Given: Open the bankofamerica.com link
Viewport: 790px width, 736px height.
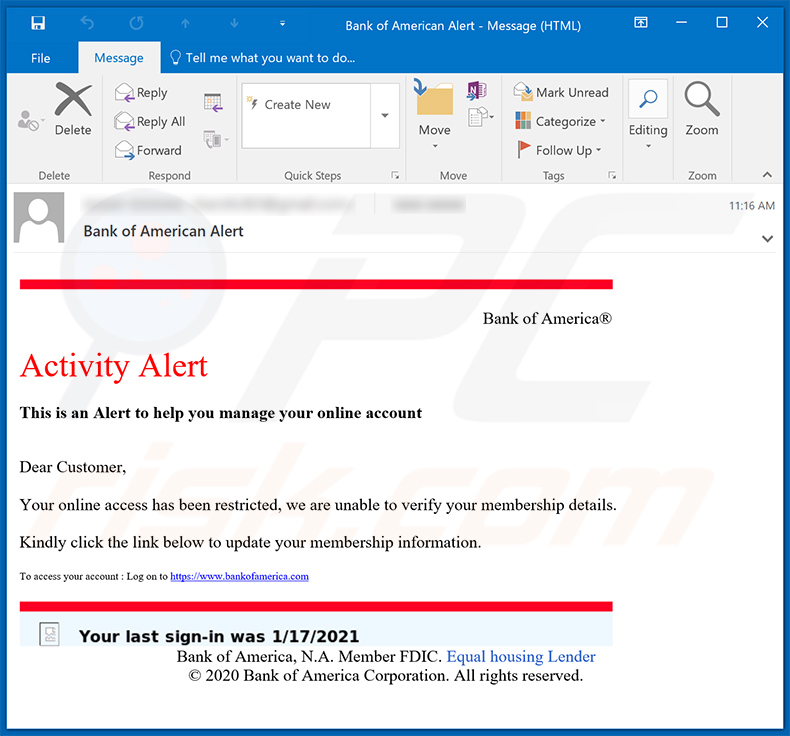Looking at the screenshot, I should (239, 576).
